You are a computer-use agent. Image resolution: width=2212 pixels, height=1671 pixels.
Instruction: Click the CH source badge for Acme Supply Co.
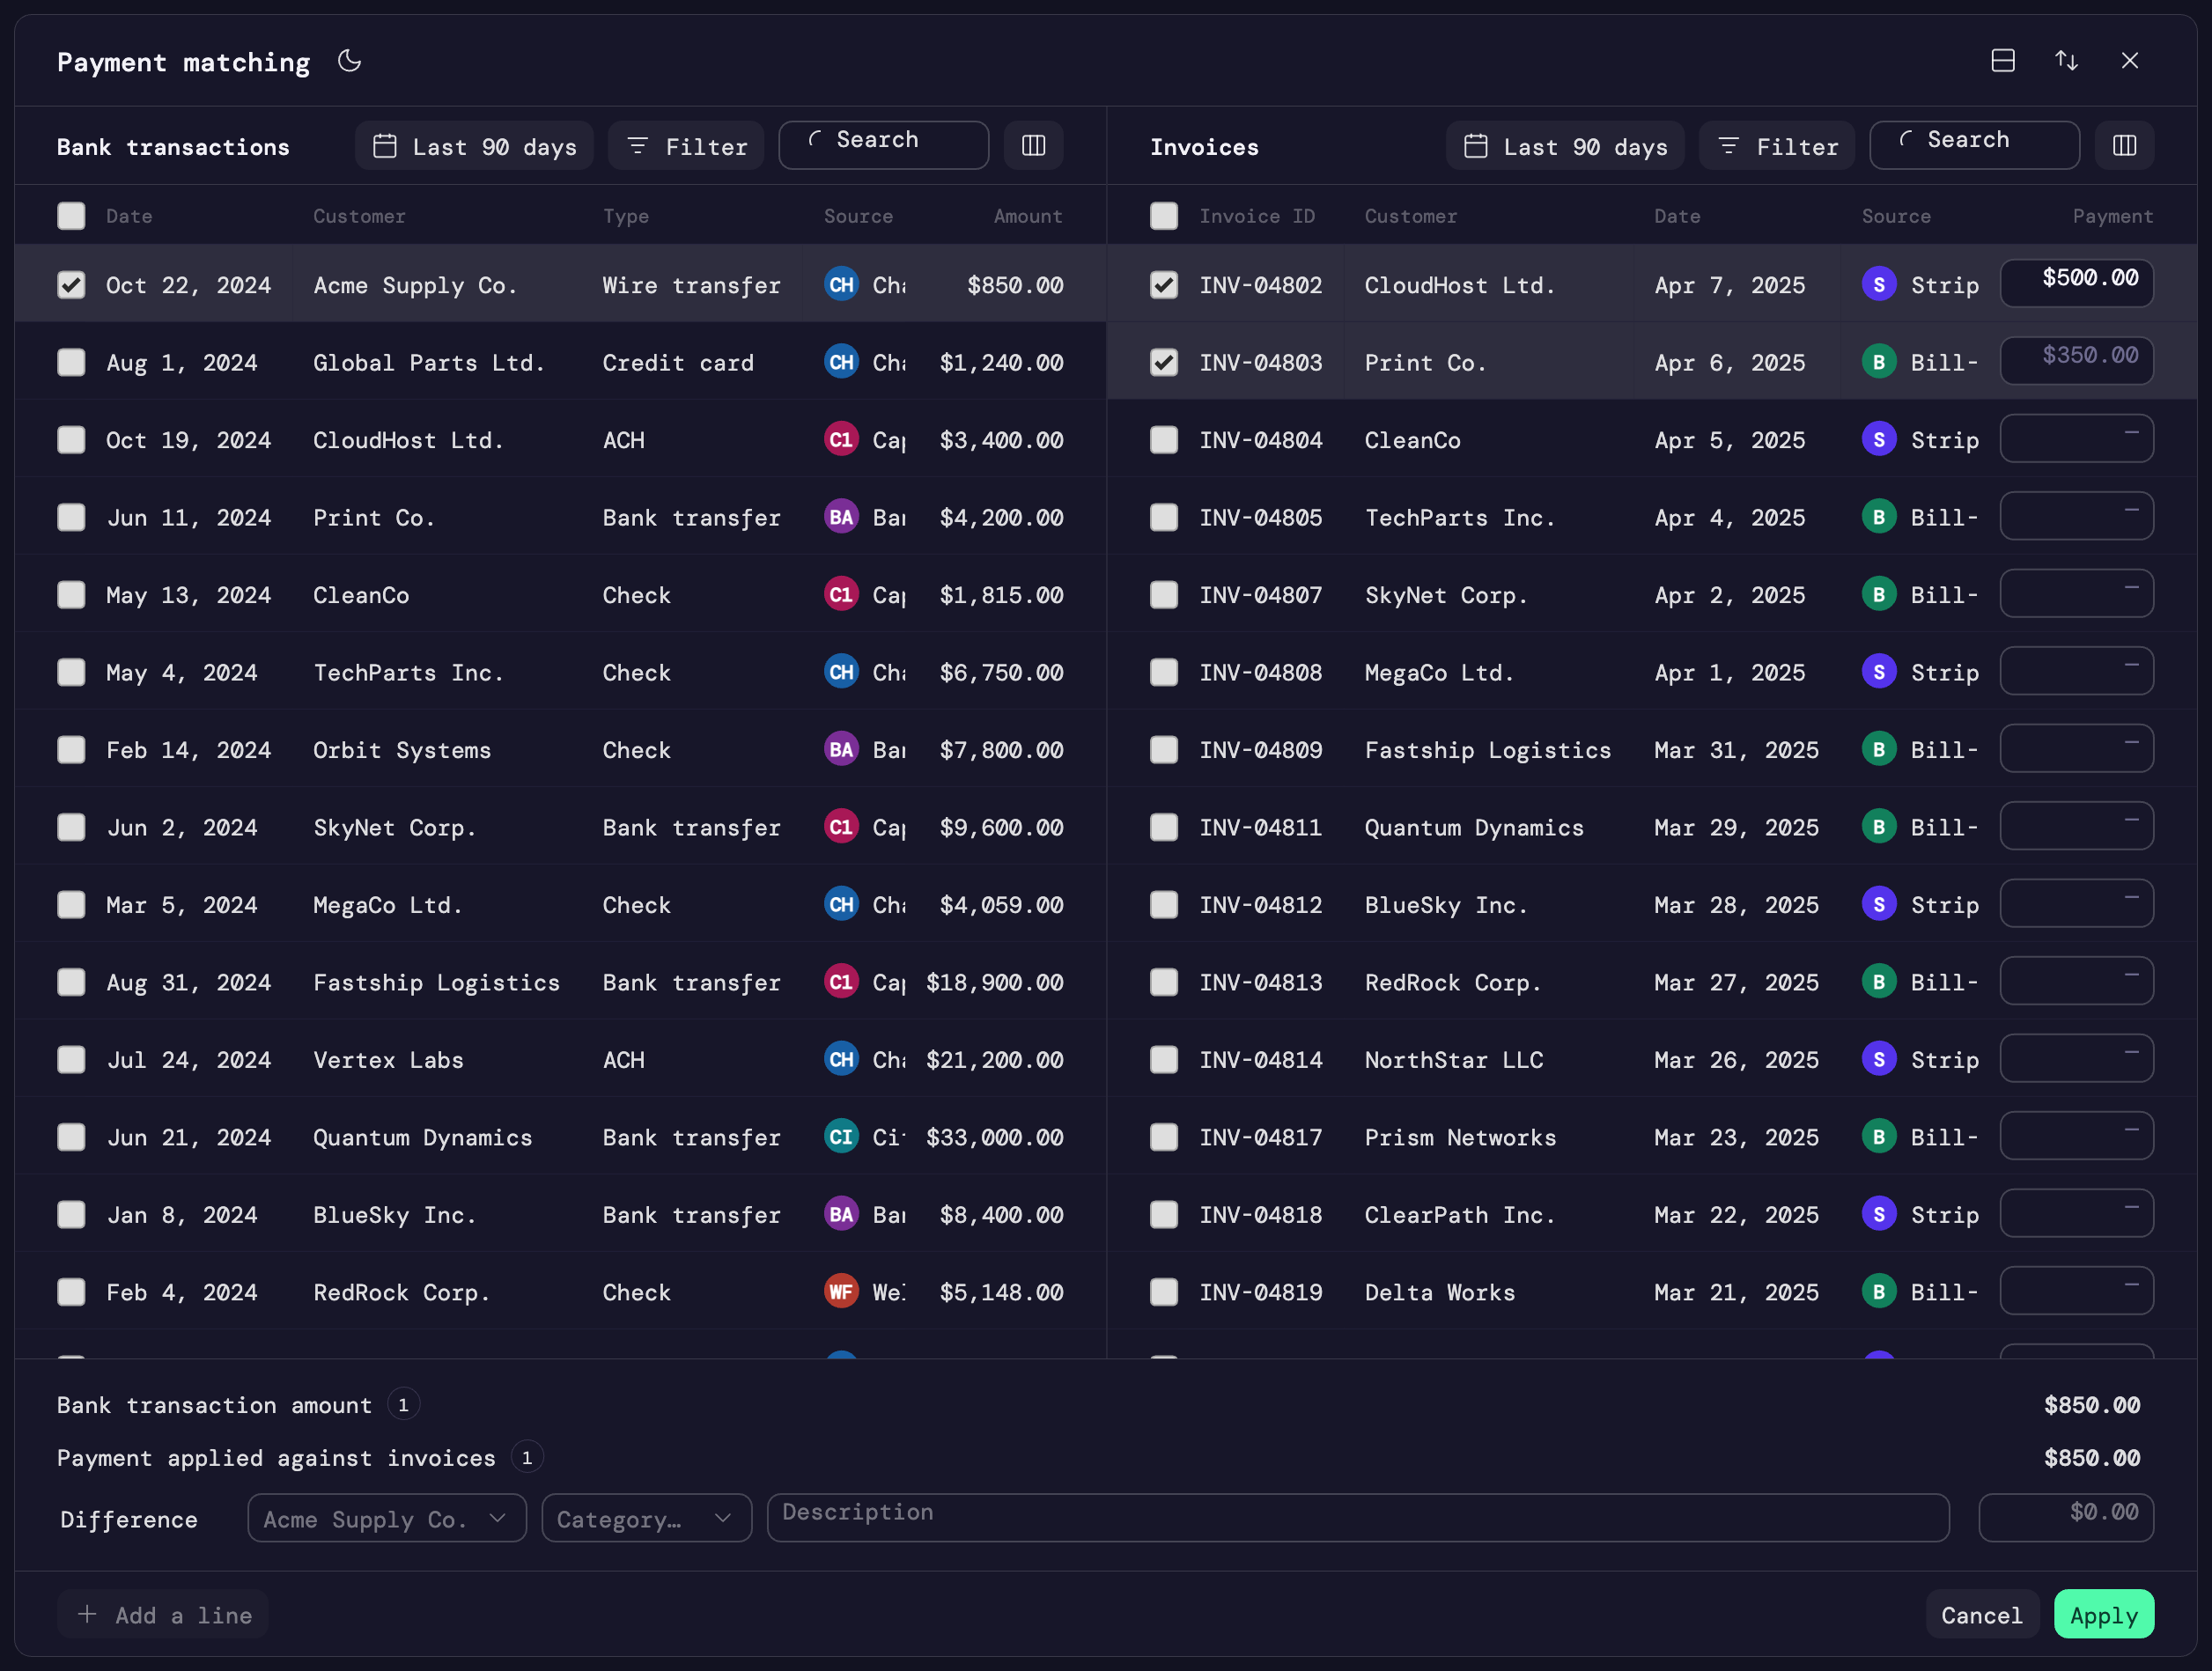coord(841,284)
